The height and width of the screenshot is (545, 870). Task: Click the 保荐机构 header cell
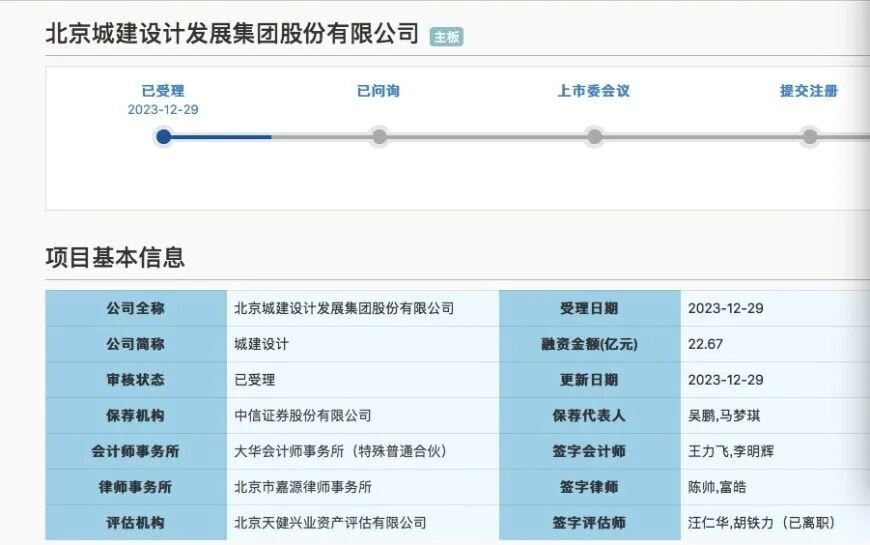tap(136, 415)
